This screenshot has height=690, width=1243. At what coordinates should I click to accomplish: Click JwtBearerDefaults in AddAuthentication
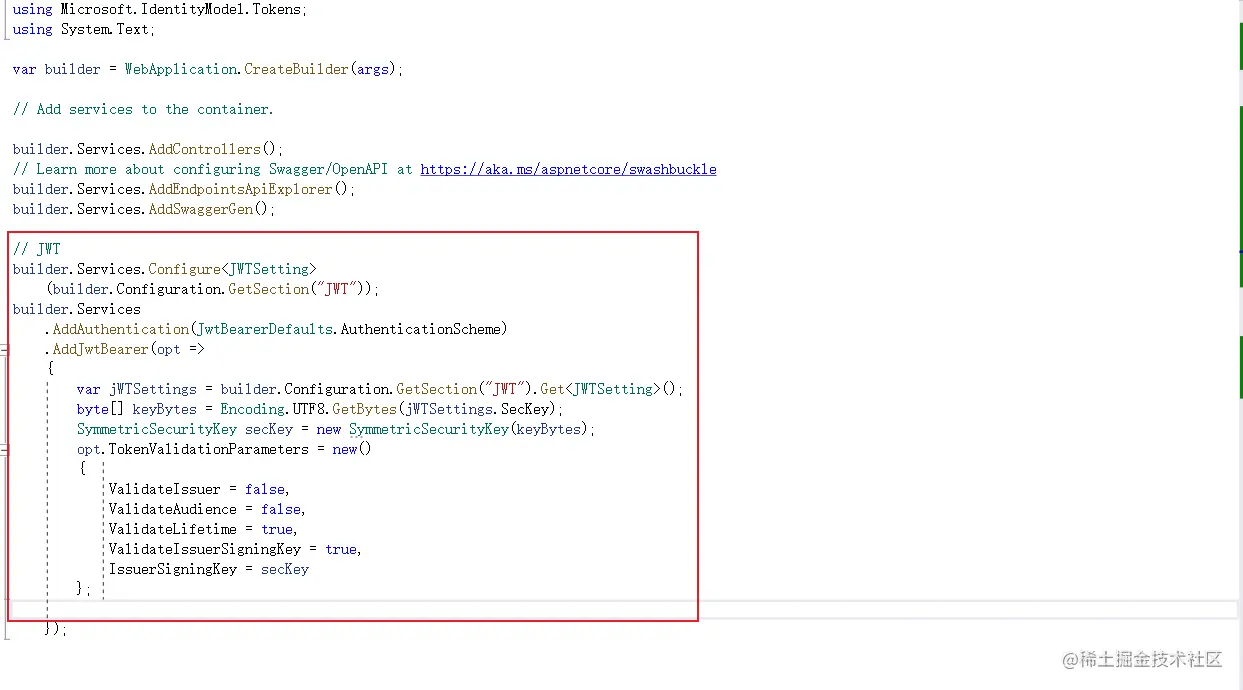pos(264,329)
